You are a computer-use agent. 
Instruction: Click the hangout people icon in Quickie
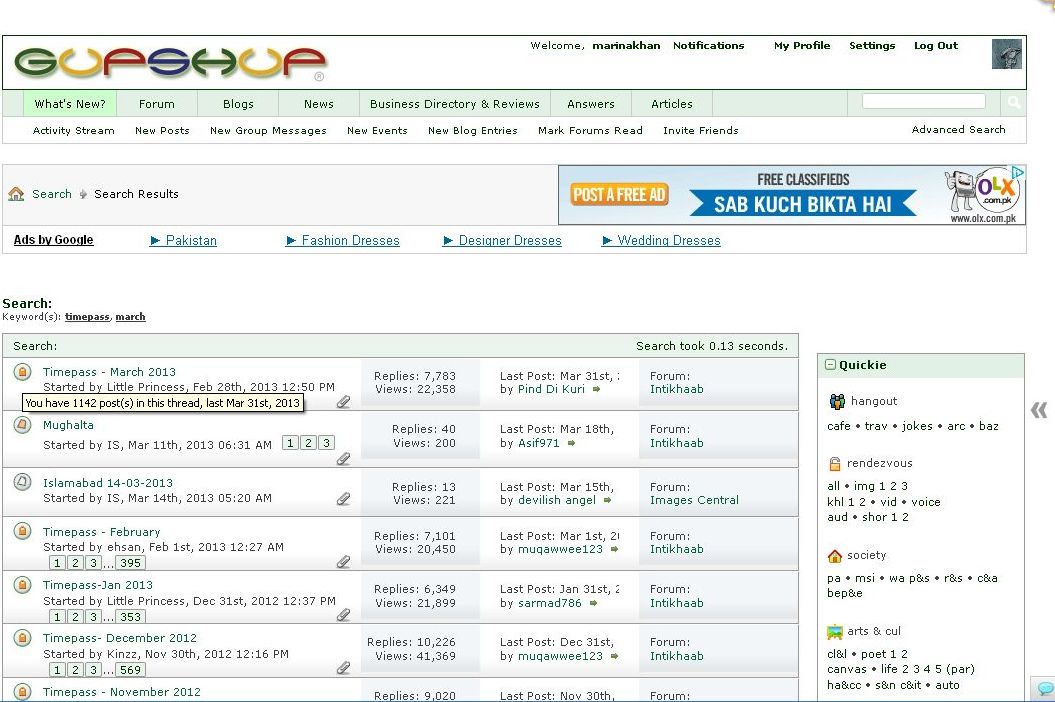pyautogui.click(x=836, y=402)
